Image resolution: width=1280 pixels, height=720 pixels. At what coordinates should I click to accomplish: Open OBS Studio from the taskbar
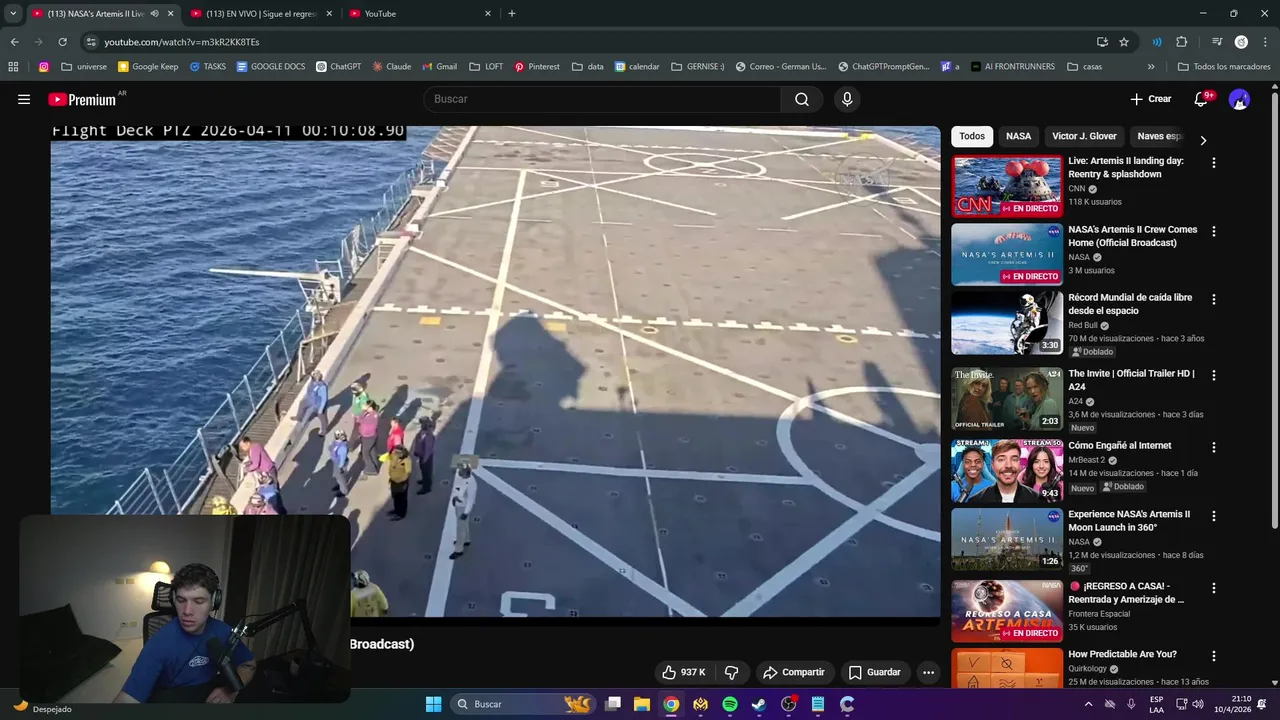pyautogui.click(x=789, y=704)
